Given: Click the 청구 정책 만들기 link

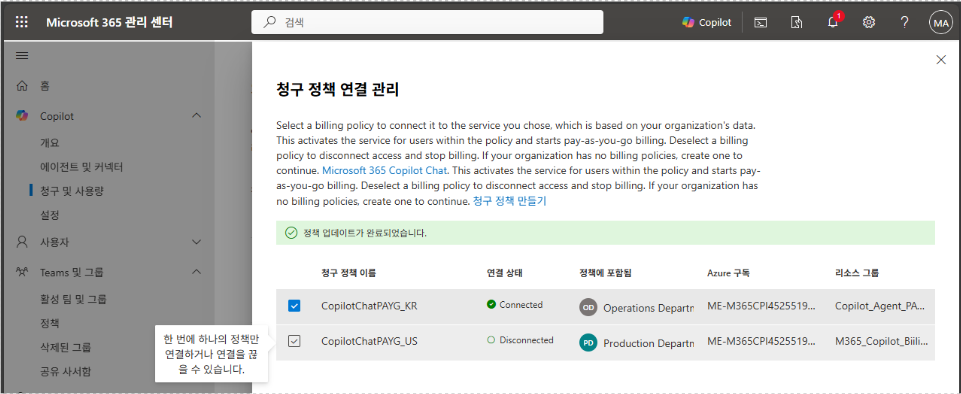Looking at the screenshot, I should (509, 201).
